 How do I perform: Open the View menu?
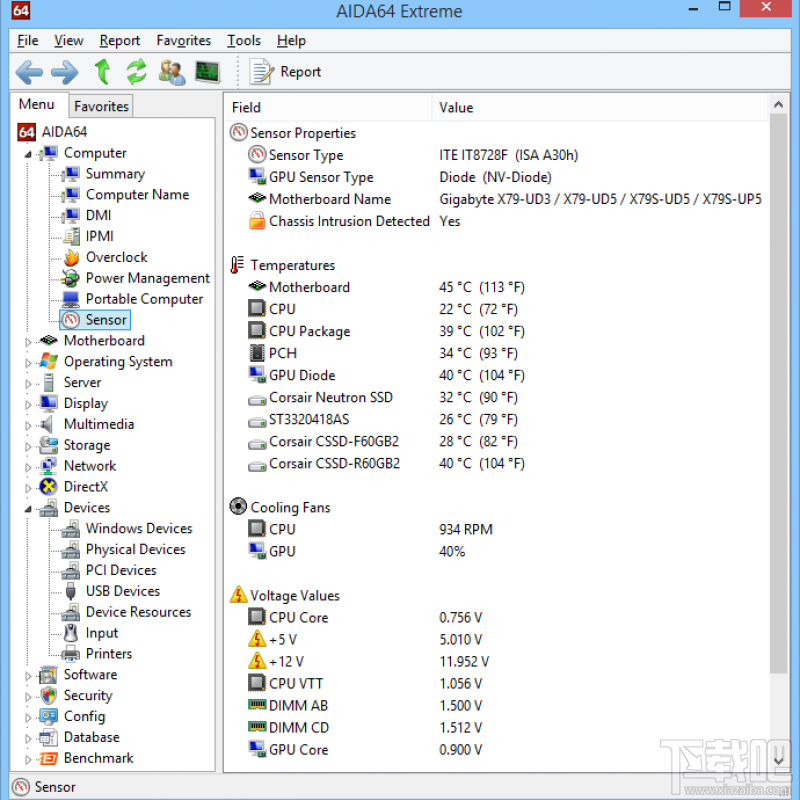68,40
